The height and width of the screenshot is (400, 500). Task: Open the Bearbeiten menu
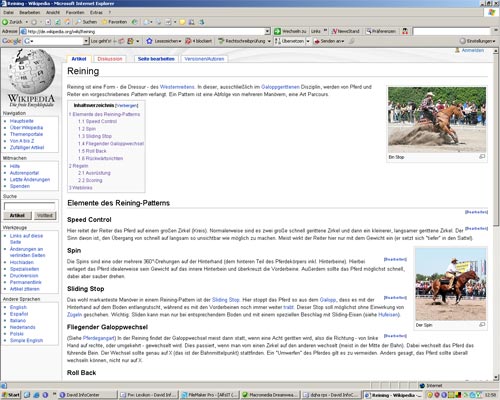[30, 12]
